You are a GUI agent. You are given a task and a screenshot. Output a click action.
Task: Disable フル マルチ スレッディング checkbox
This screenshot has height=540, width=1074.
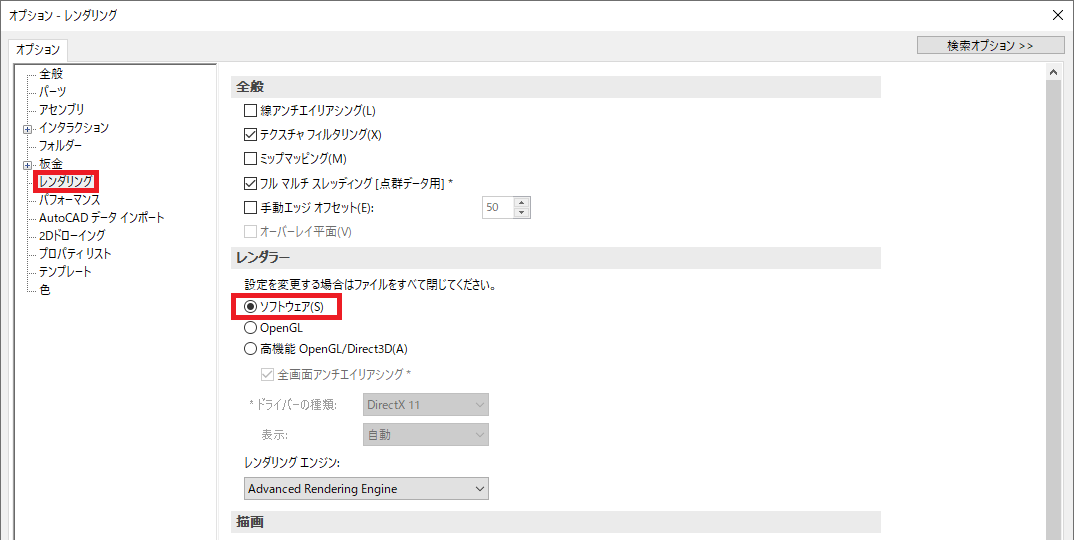pos(251,184)
